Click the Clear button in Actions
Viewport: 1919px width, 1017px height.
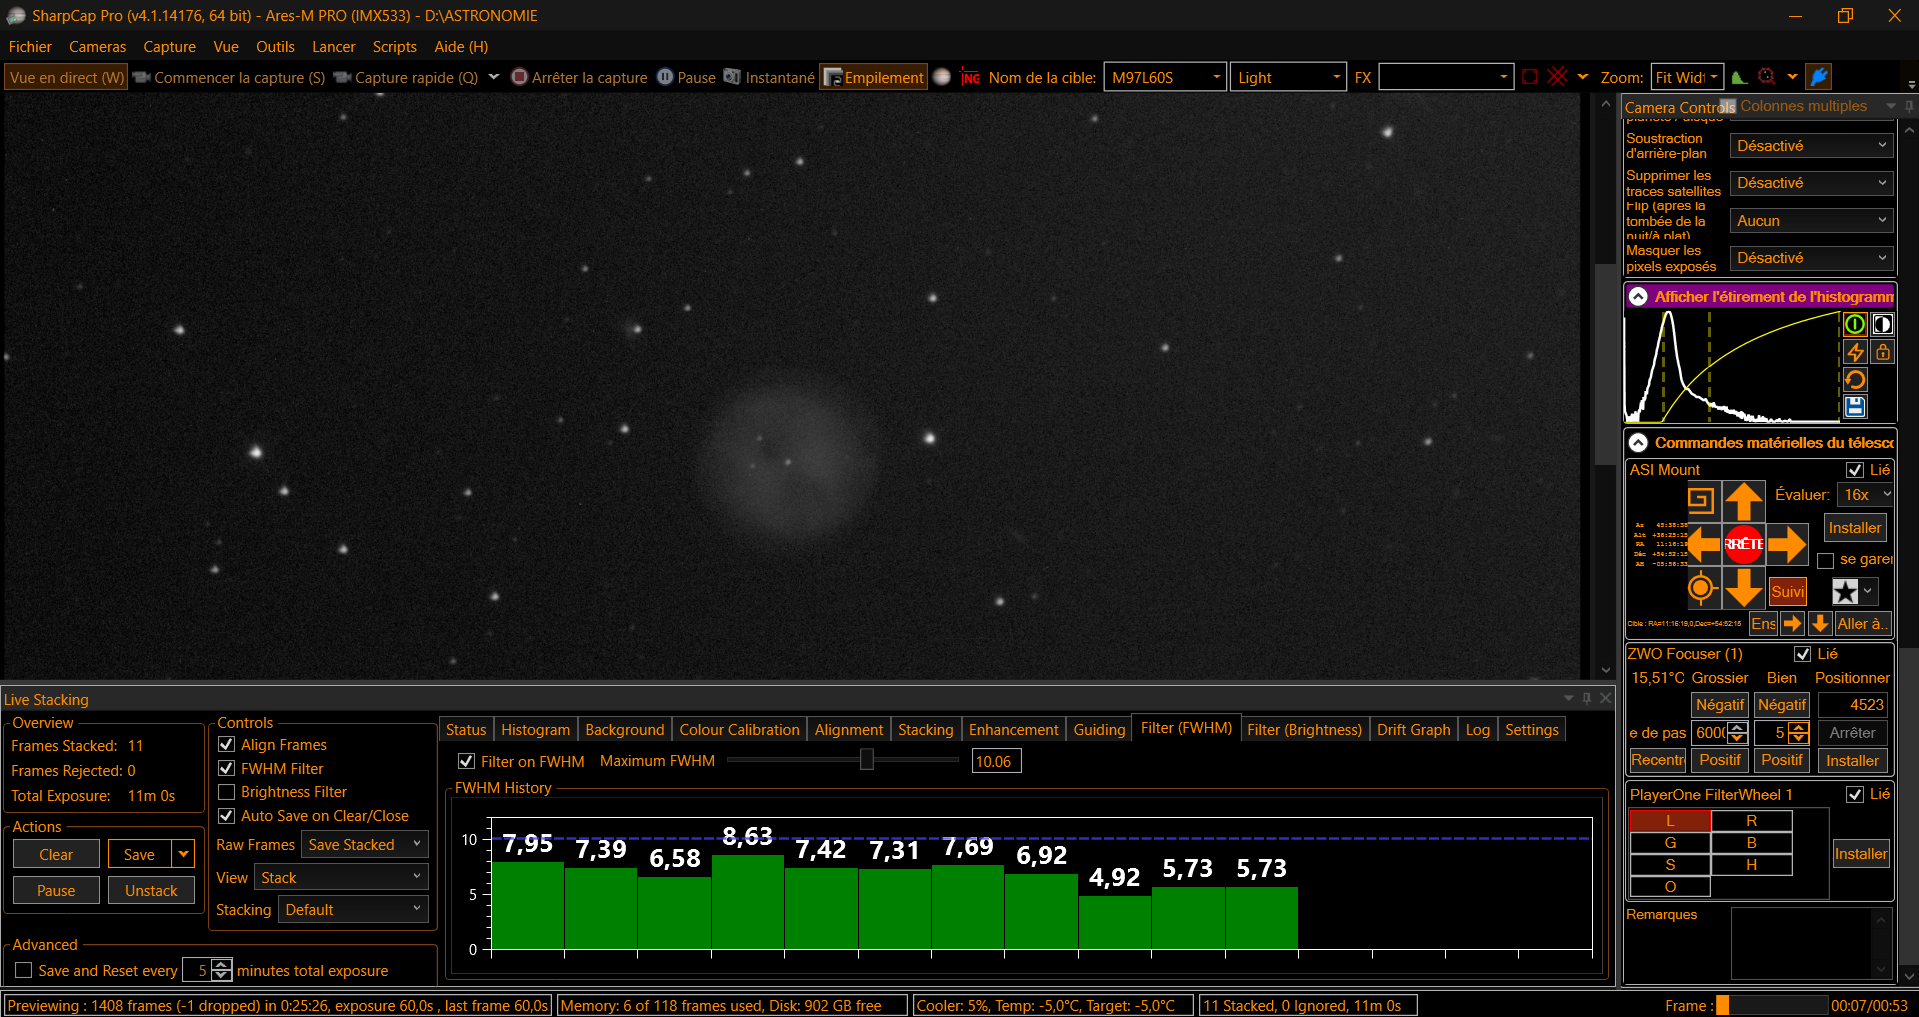tap(56, 854)
